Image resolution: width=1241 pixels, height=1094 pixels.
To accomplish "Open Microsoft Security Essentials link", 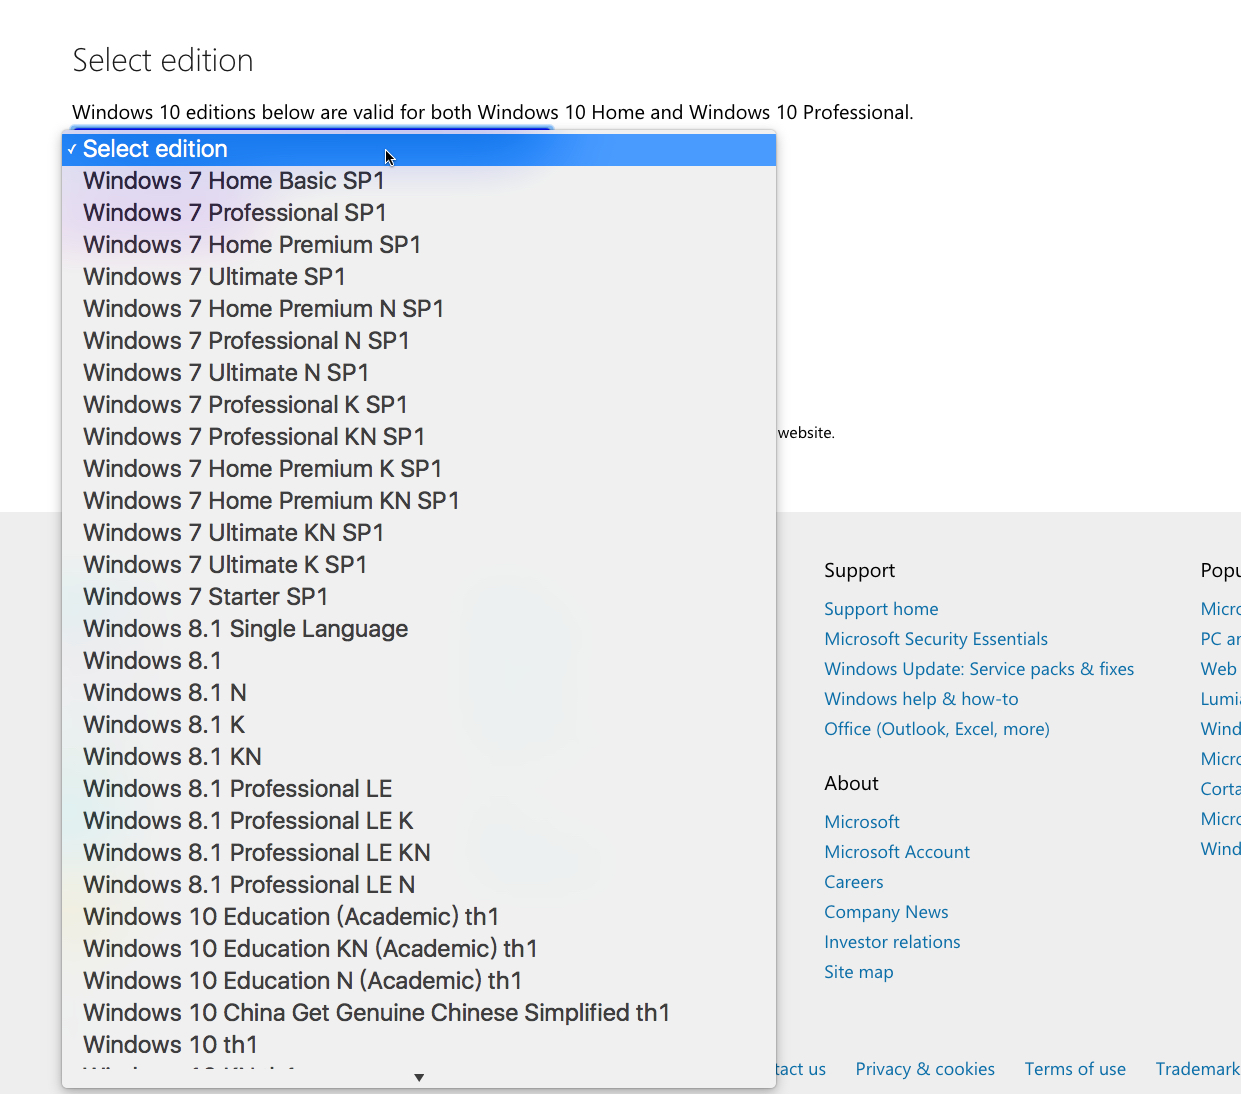I will tap(936, 639).
